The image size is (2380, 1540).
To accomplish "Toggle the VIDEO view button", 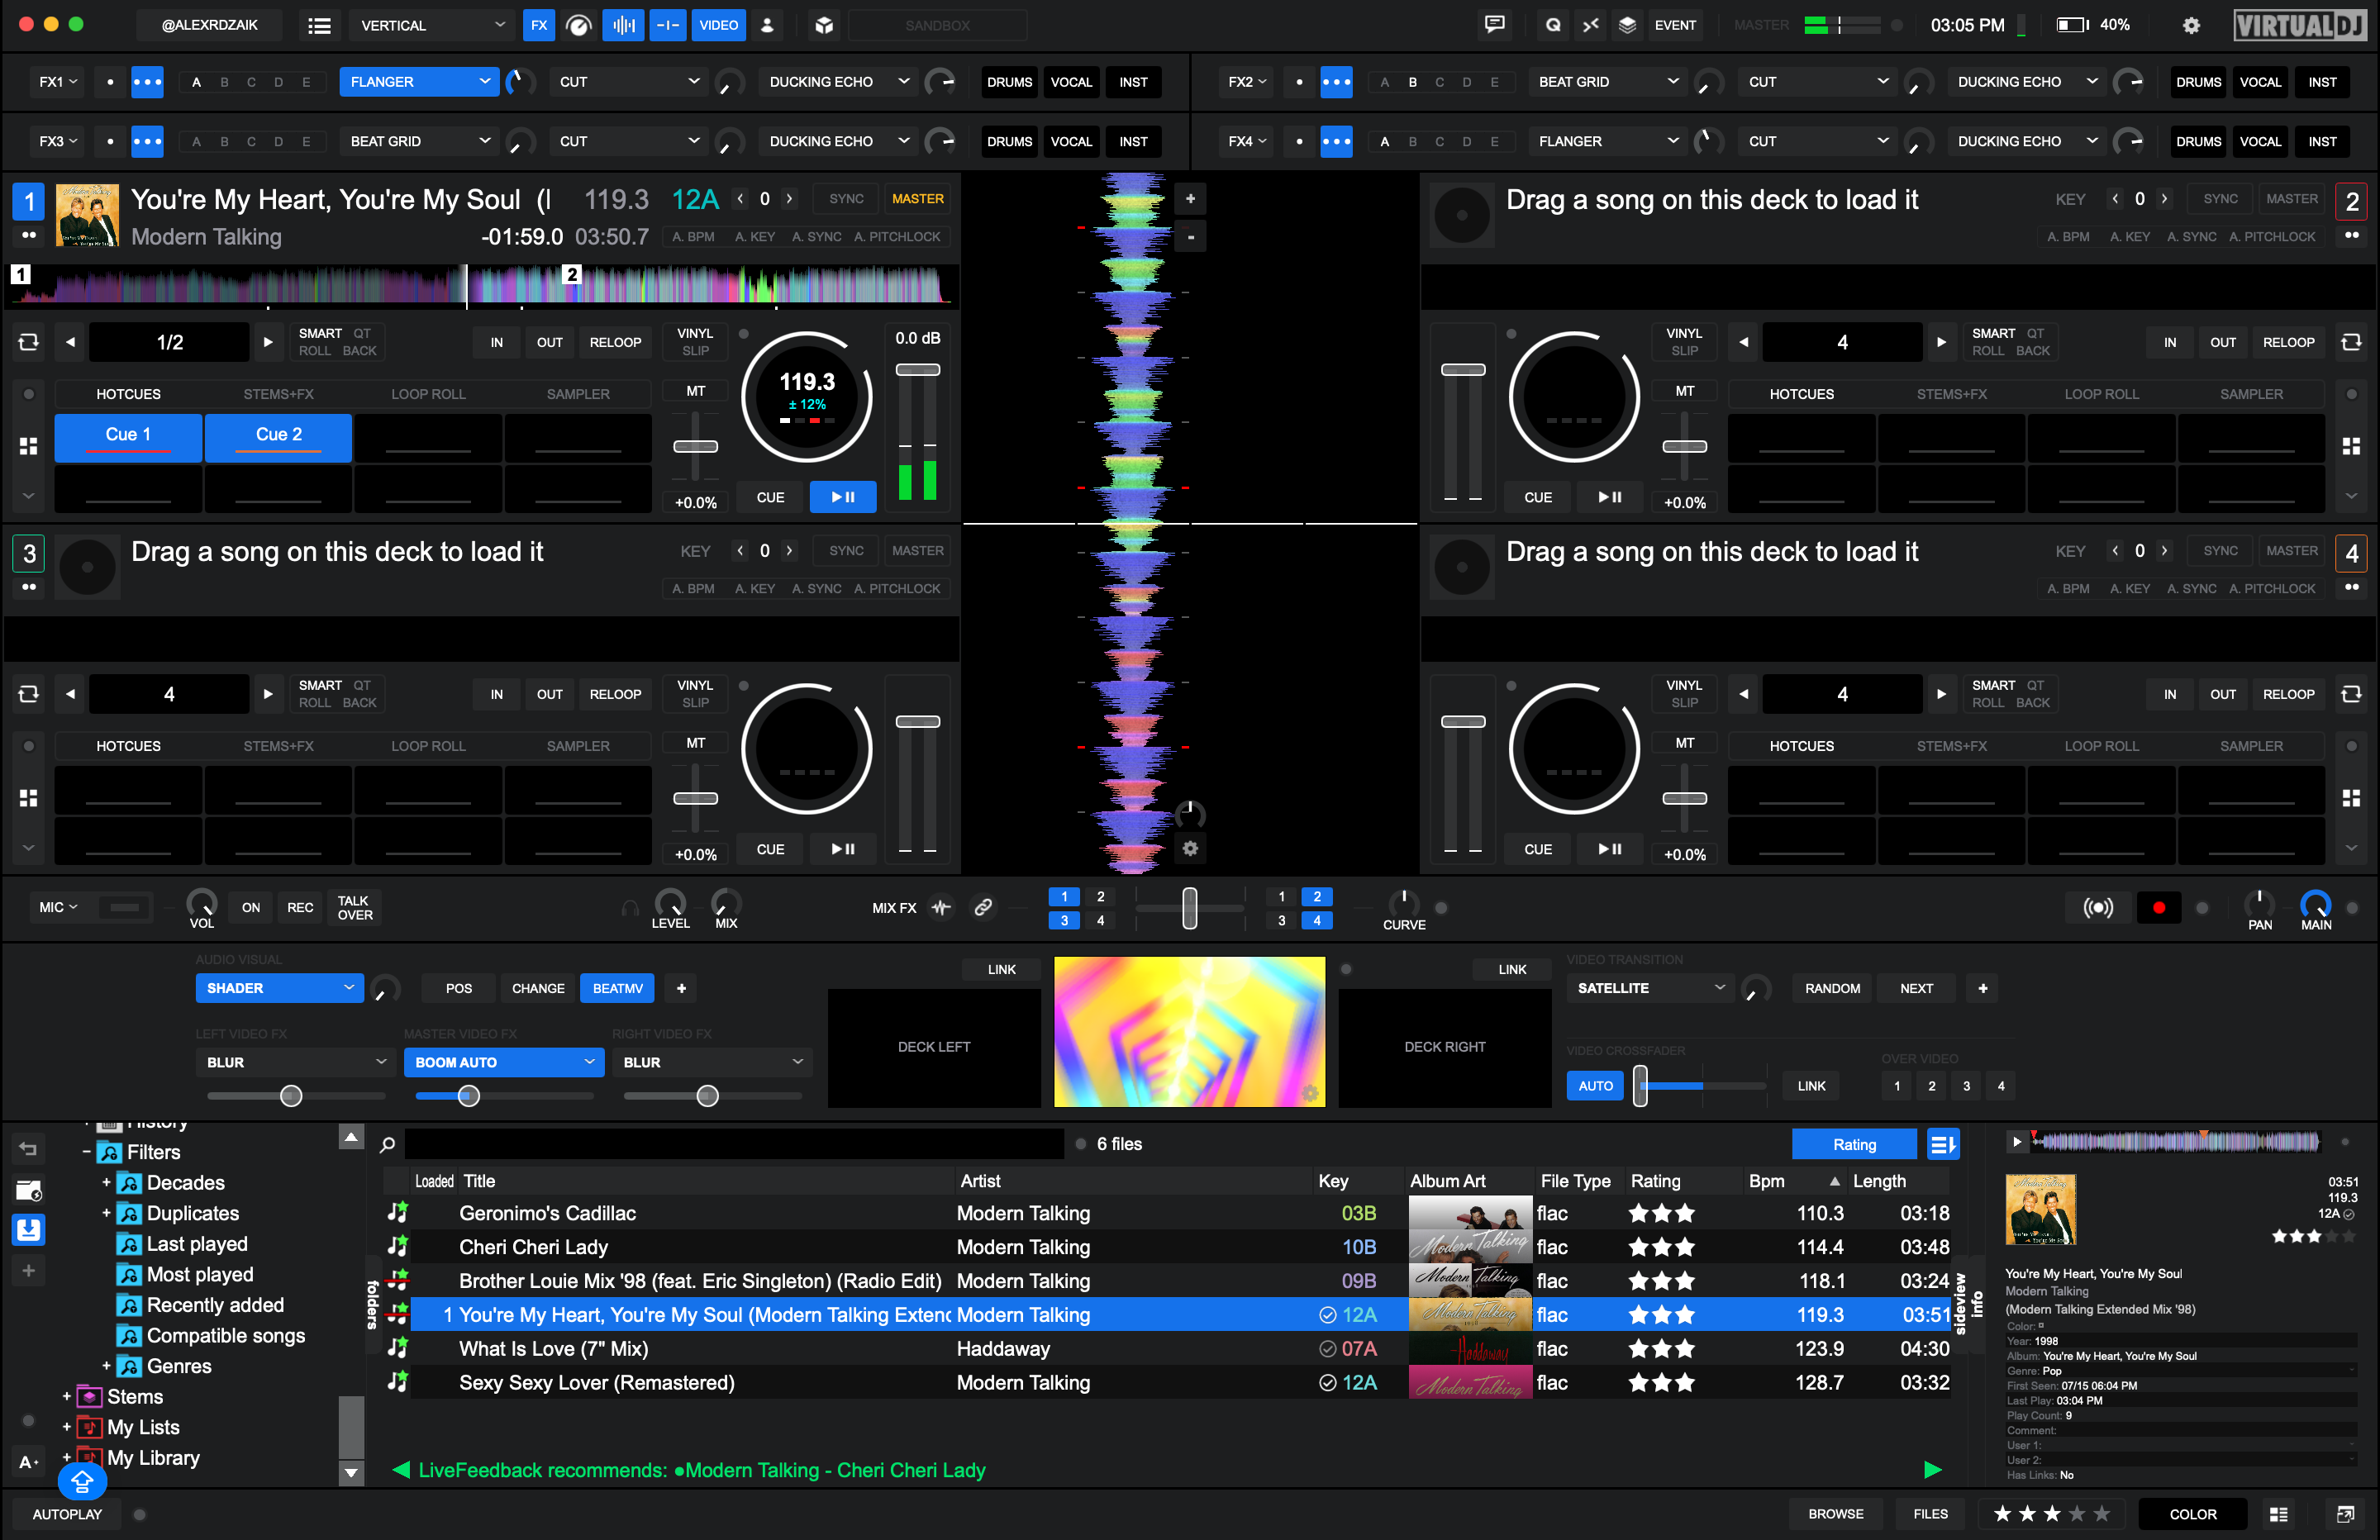I will (x=718, y=25).
